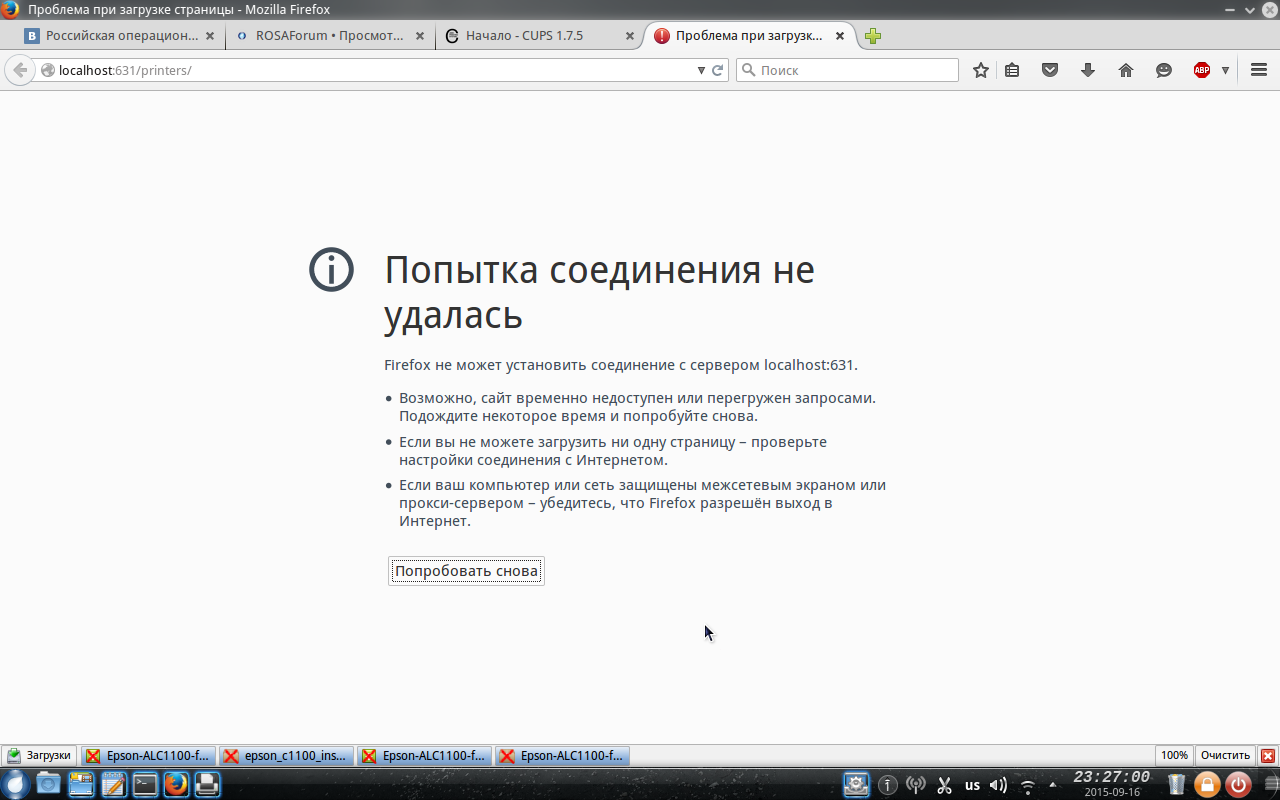Click 'Очистить' to clear downloads
1280x800 pixels.
pos(1225,755)
